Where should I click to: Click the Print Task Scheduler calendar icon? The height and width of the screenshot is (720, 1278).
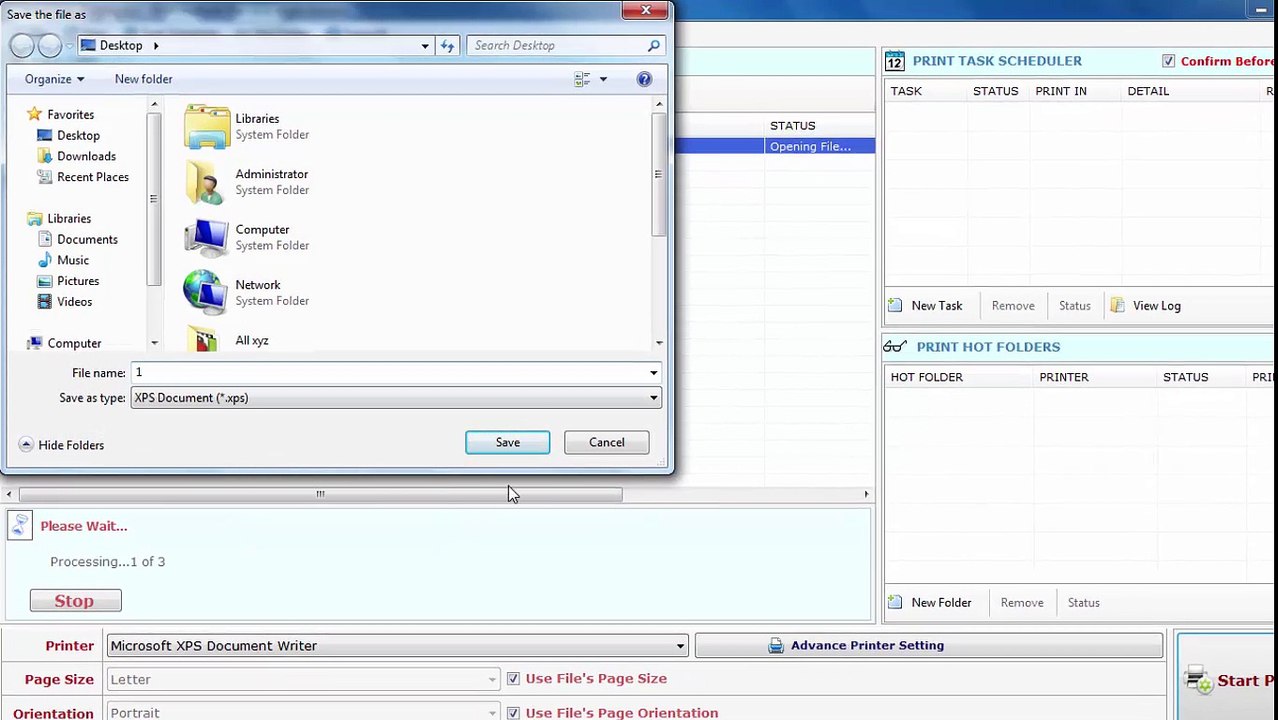tap(894, 61)
